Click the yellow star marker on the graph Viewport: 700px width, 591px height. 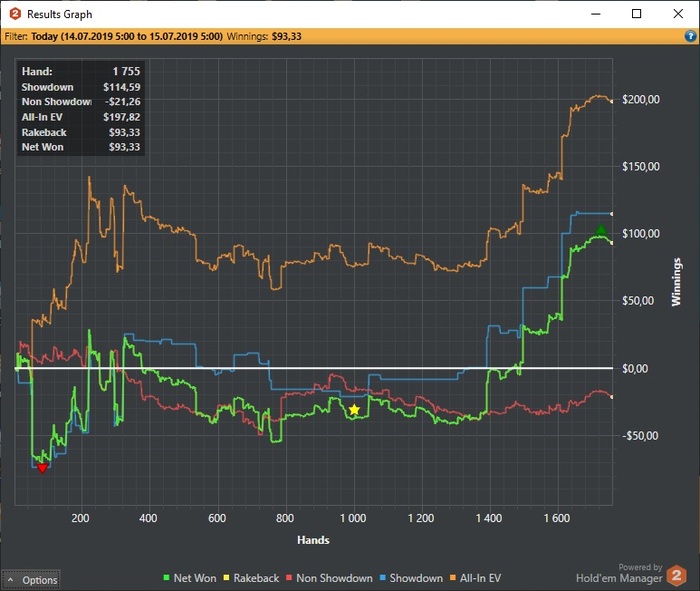pyautogui.click(x=354, y=410)
